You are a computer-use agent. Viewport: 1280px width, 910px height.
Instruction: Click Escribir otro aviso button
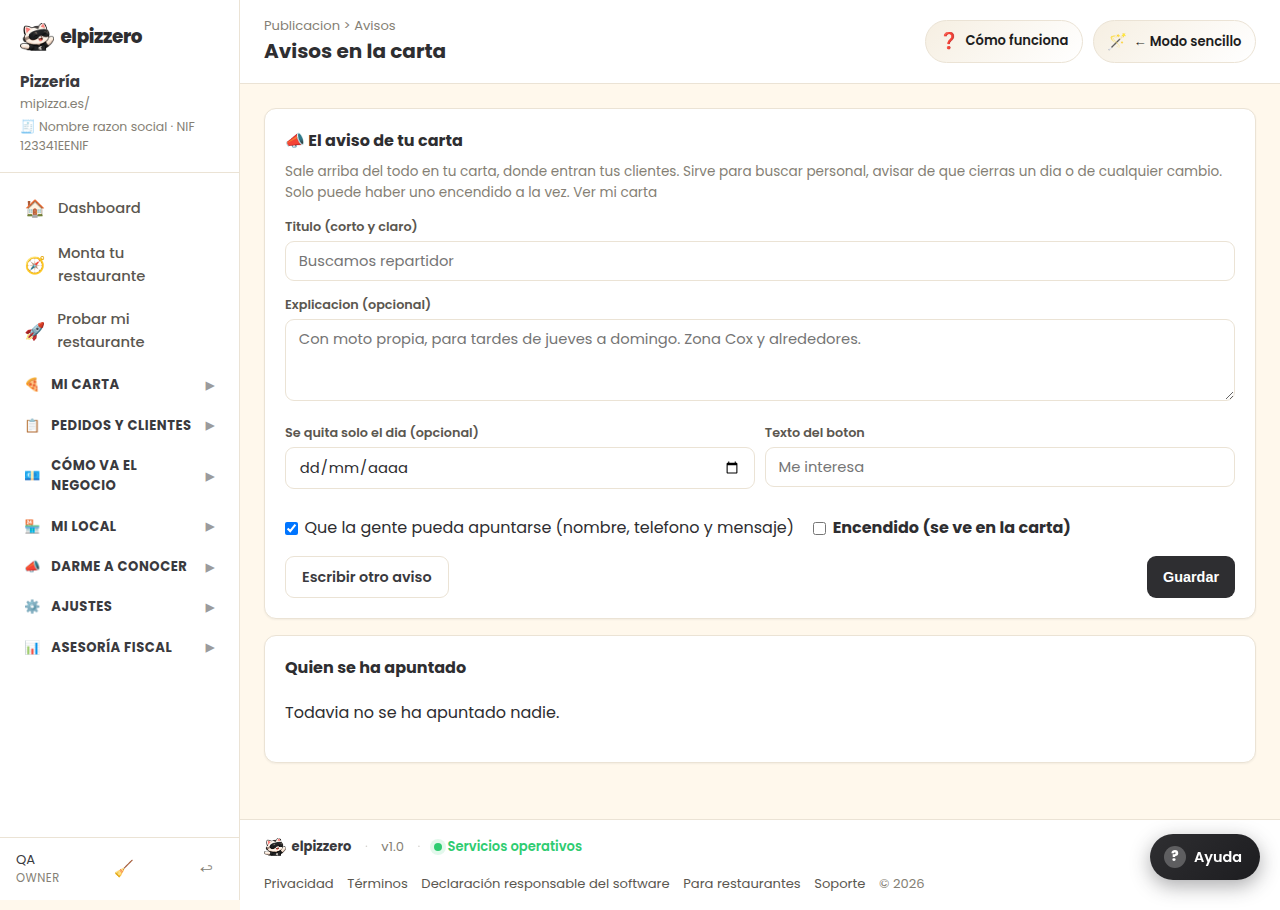click(367, 577)
